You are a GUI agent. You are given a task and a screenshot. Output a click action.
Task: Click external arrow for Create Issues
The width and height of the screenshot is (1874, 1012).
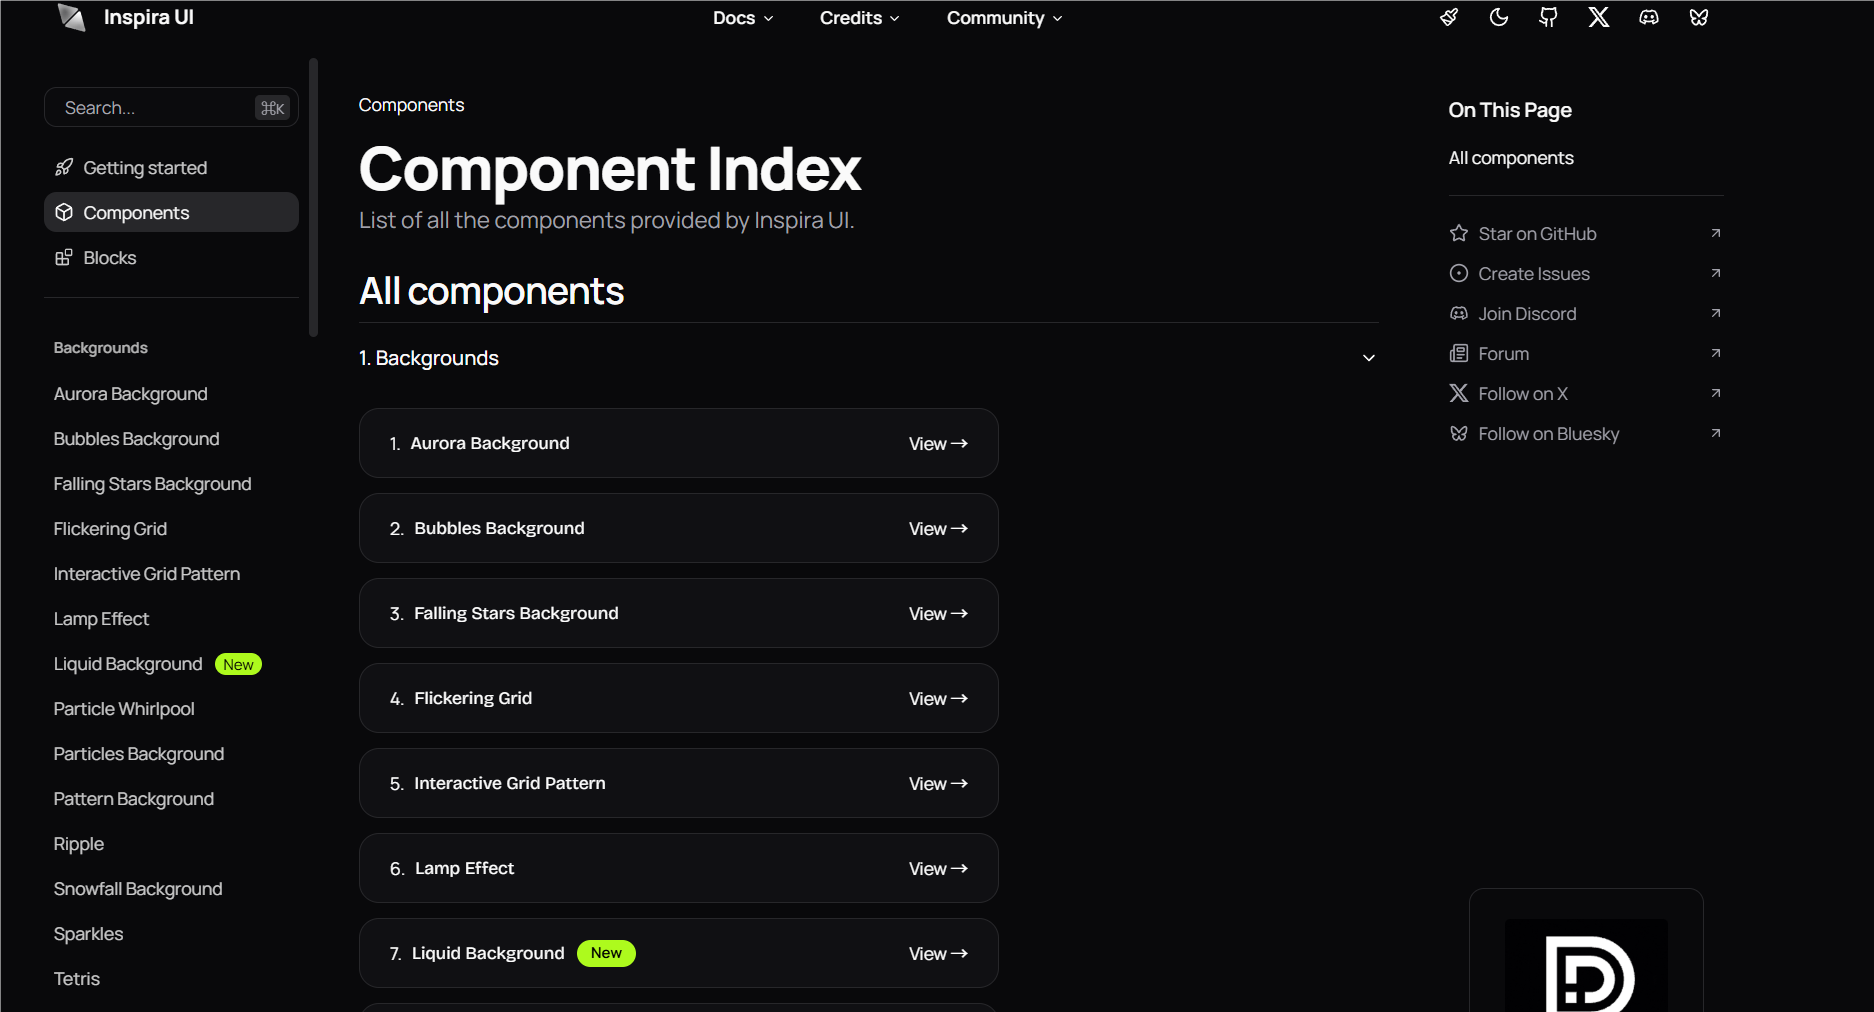pos(1716,273)
